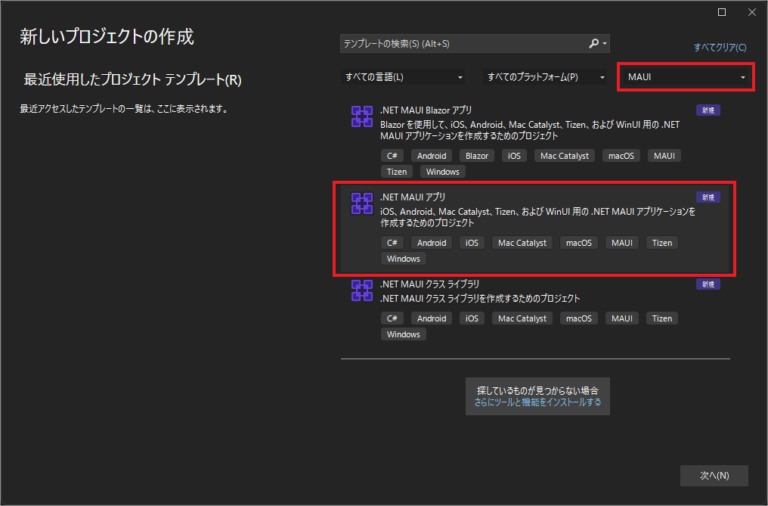
Task: Open the すべての言語 language dropdown
Action: tap(404, 77)
